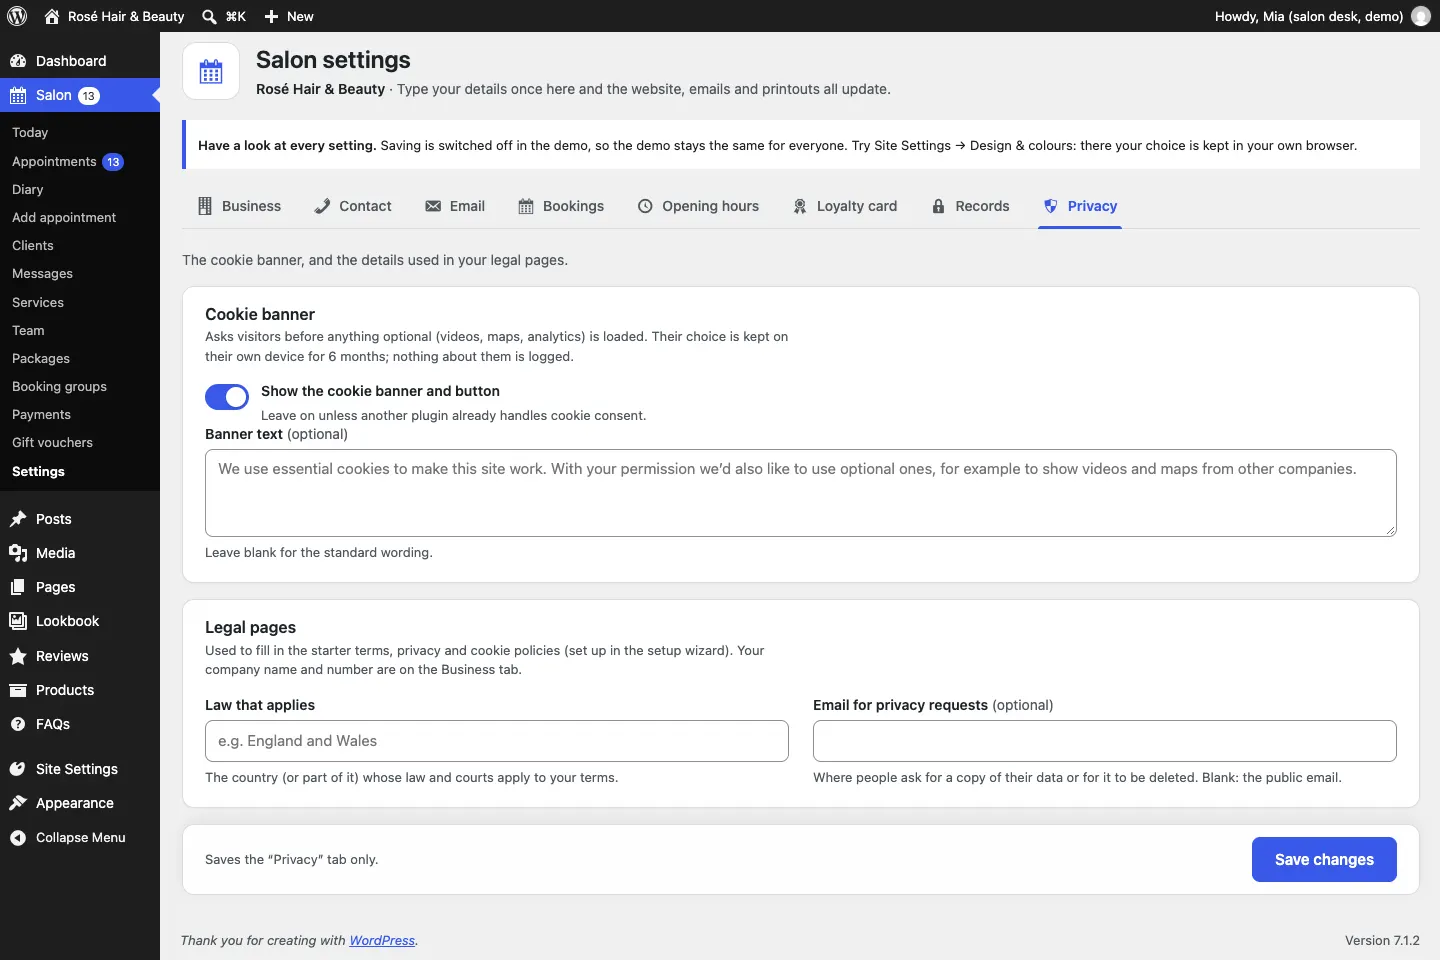1440x960 pixels.
Task: Click the Save changes button
Action: click(x=1324, y=860)
